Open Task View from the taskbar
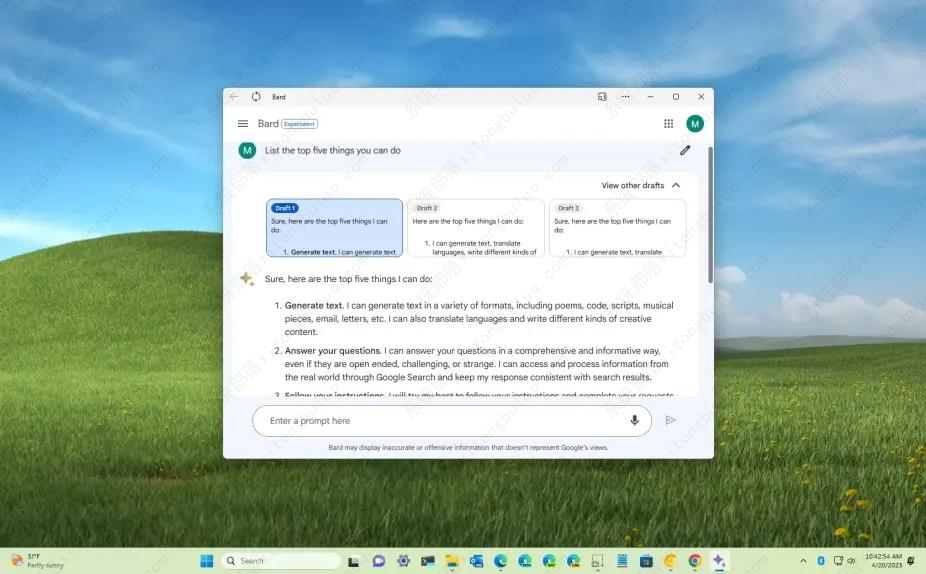926x574 pixels. (x=353, y=561)
